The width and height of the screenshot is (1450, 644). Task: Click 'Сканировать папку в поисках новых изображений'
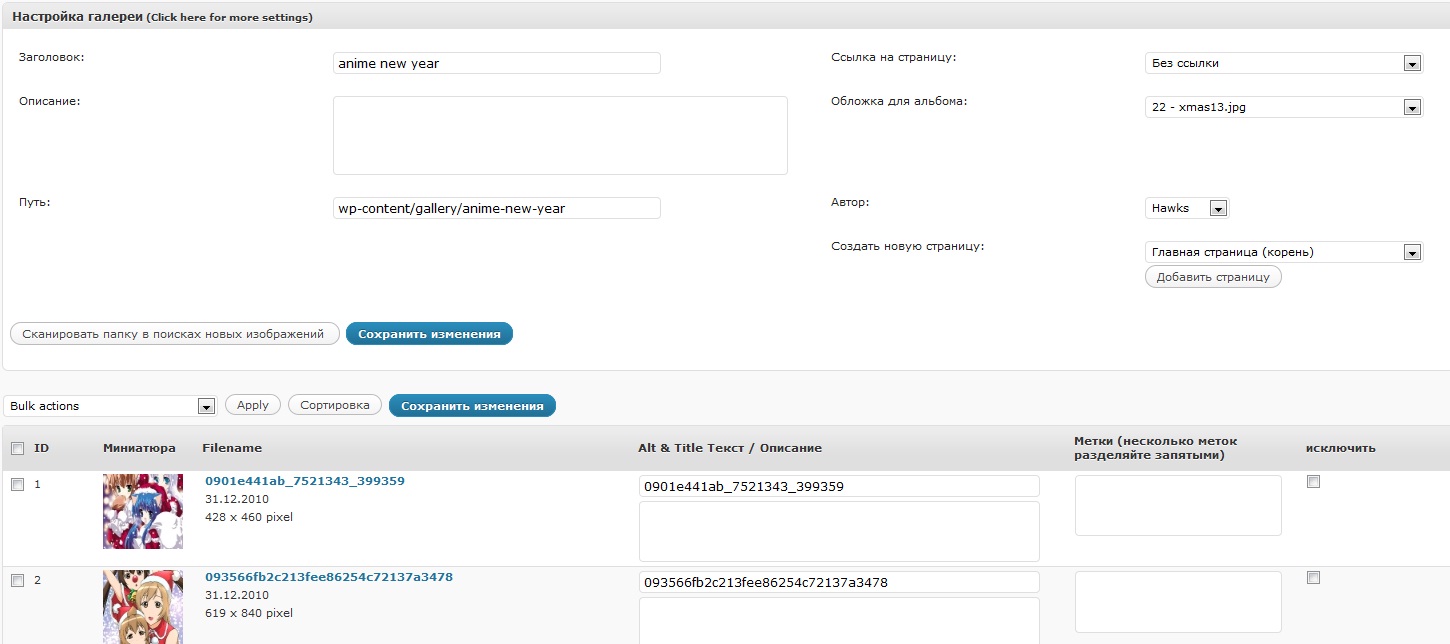click(x=174, y=334)
